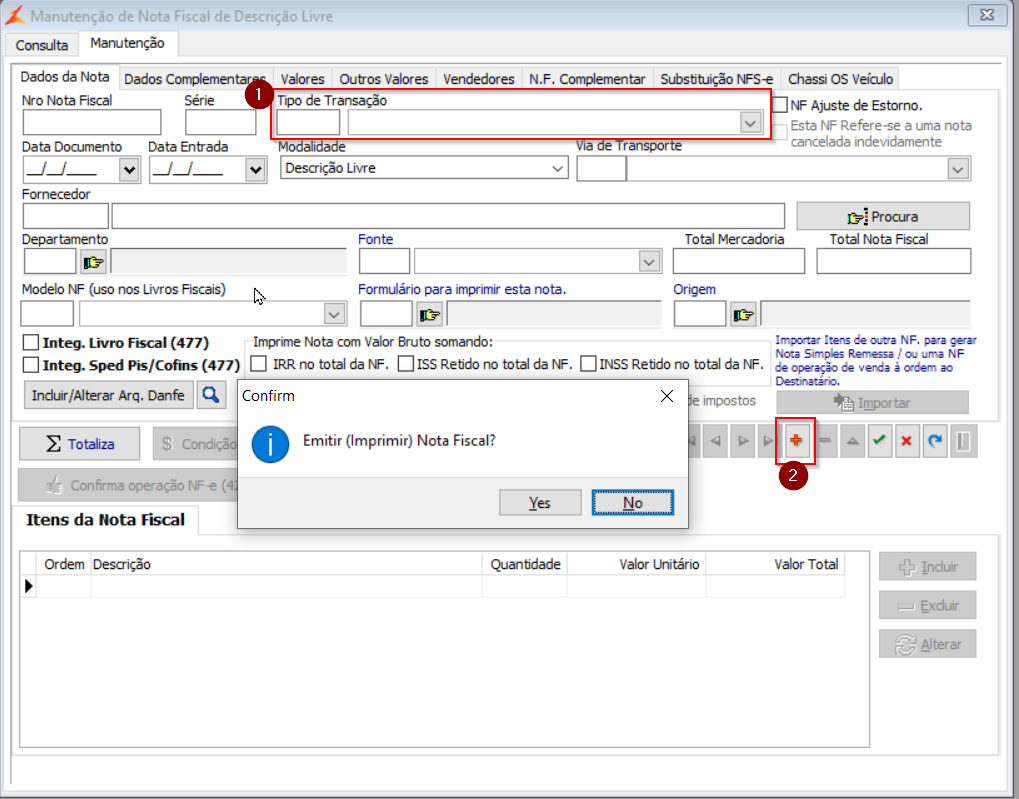Close the Confirm dialog with X
The image size is (1019, 799).
(x=667, y=396)
